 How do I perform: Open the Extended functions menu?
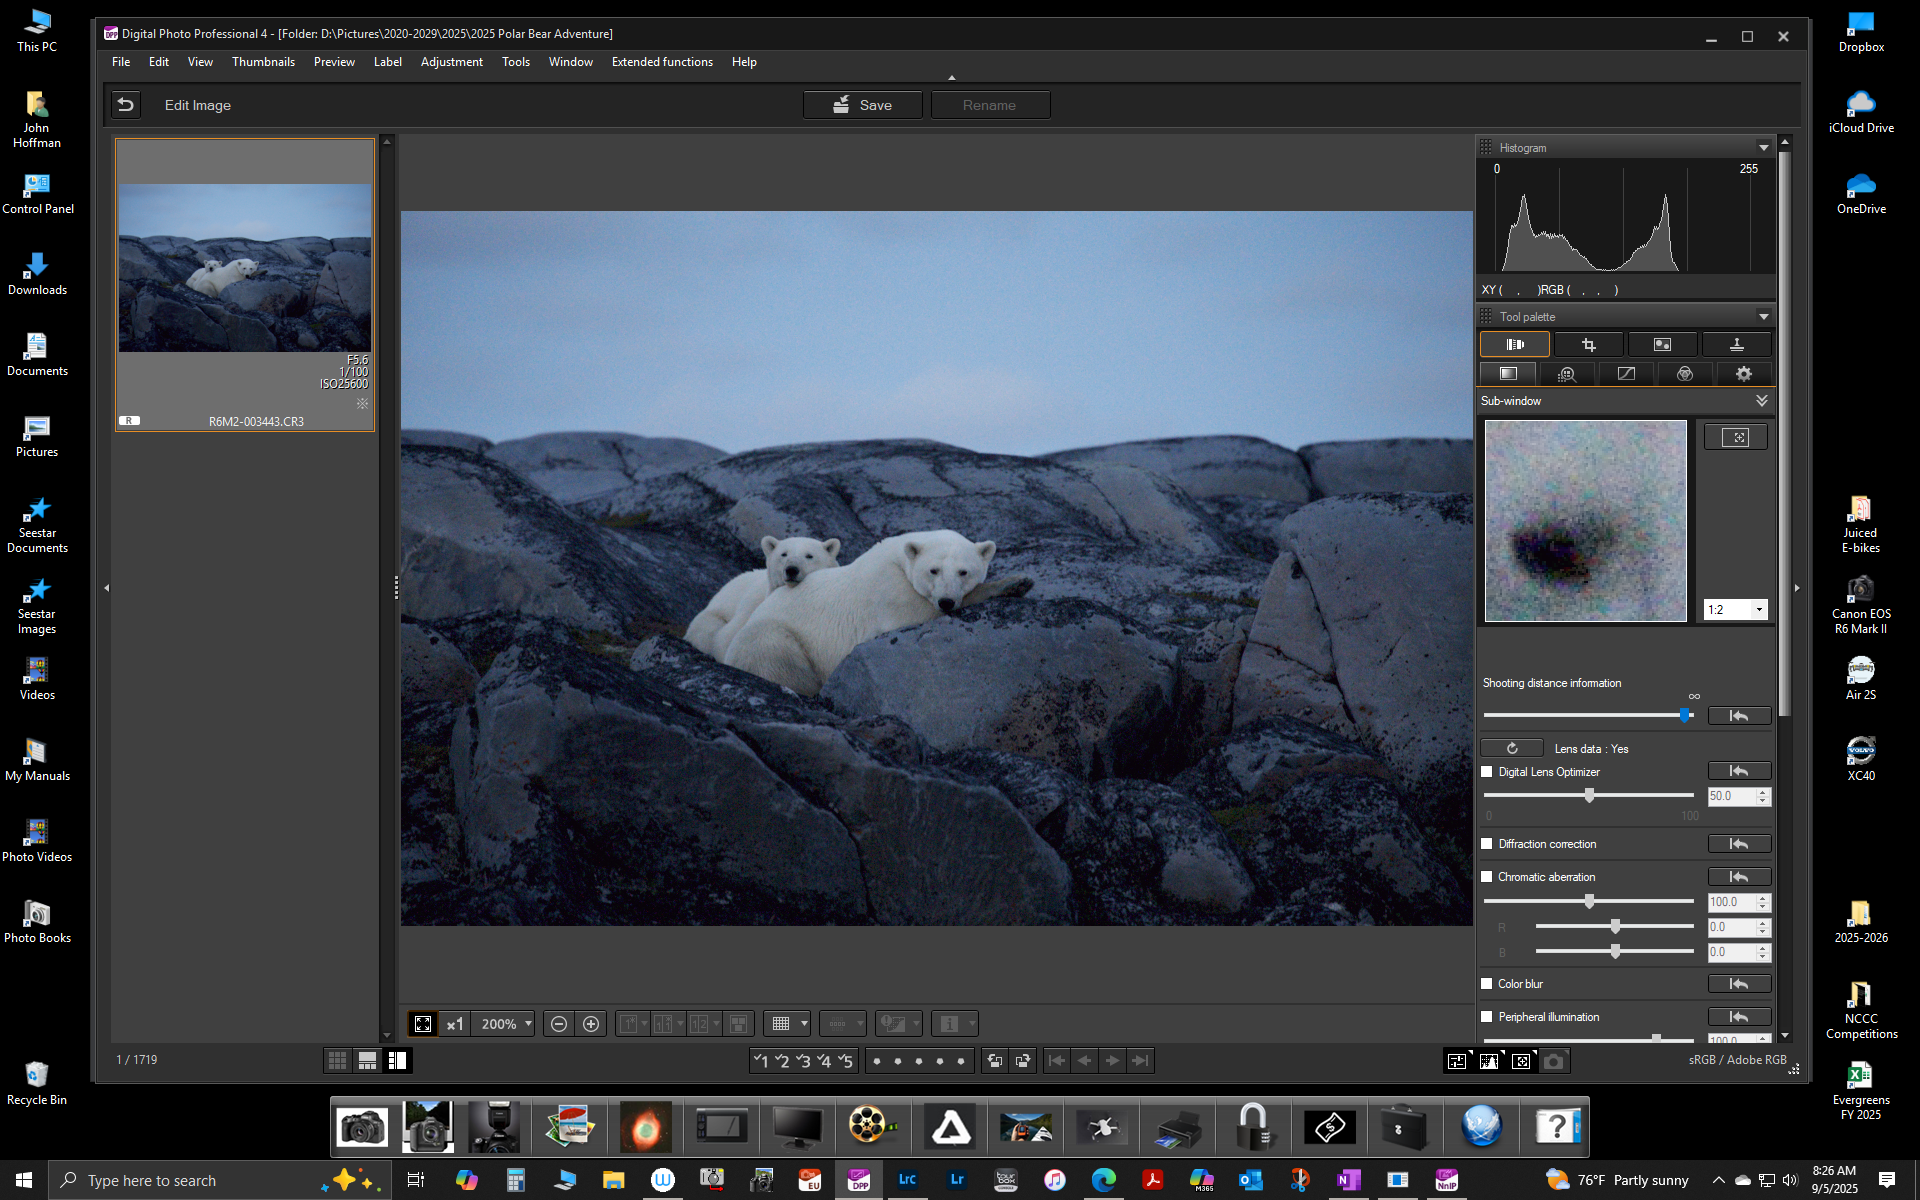(662, 62)
